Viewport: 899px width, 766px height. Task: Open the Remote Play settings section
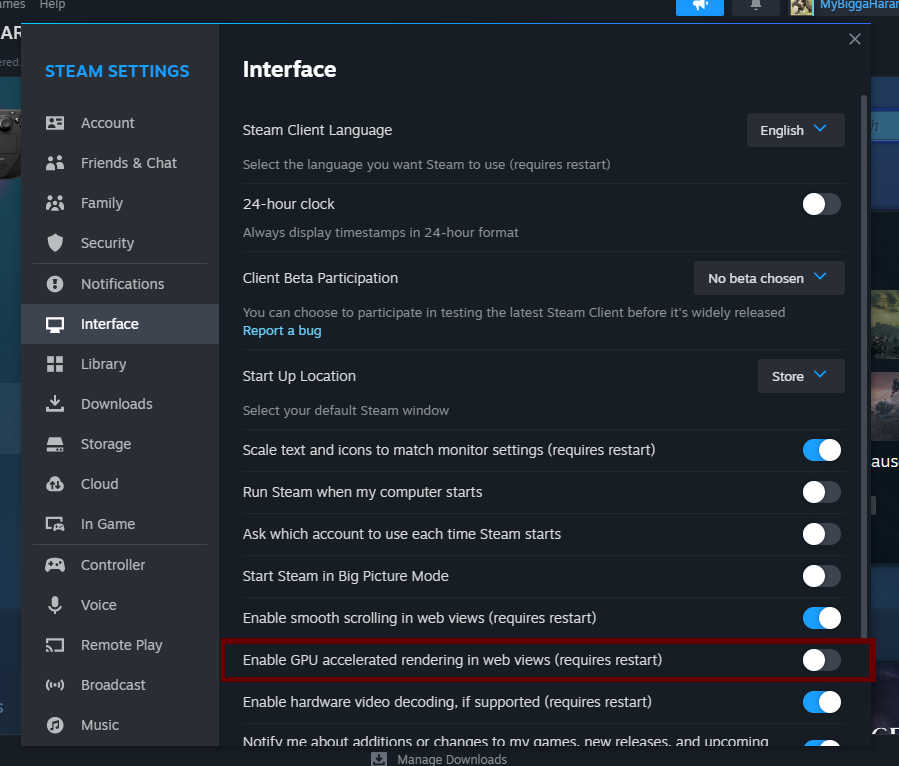pyautogui.click(x=121, y=645)
